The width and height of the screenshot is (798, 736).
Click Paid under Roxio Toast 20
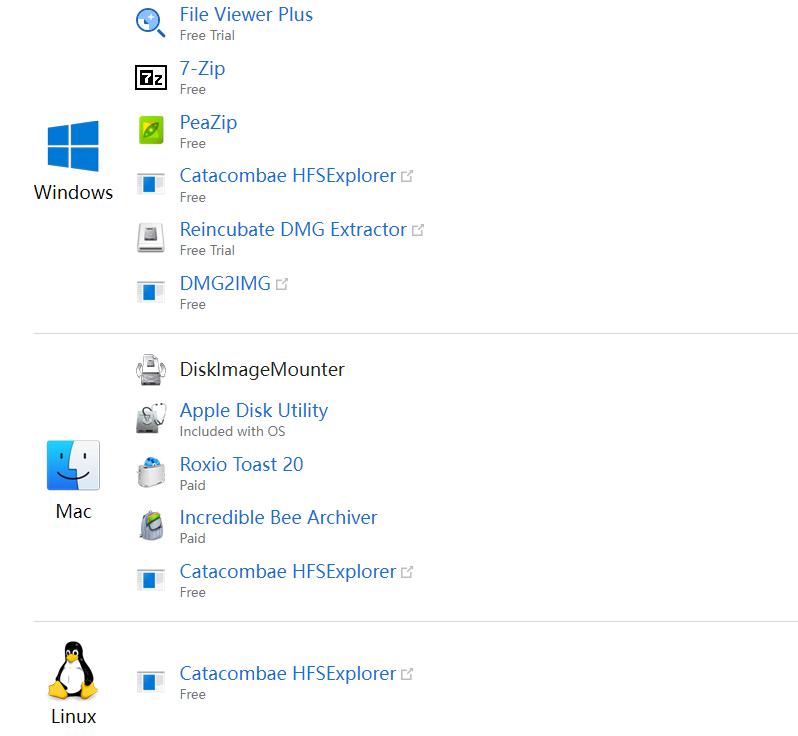coord(192,486)
